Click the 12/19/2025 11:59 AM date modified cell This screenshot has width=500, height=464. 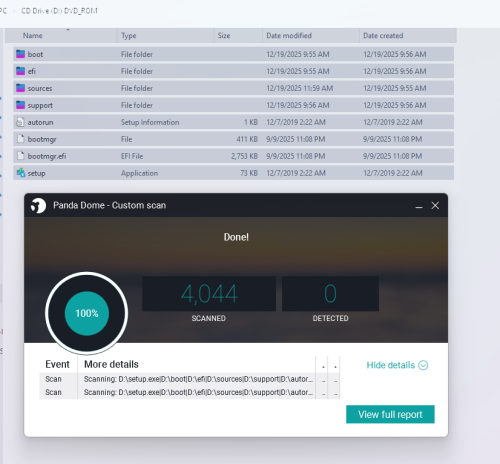300,88
